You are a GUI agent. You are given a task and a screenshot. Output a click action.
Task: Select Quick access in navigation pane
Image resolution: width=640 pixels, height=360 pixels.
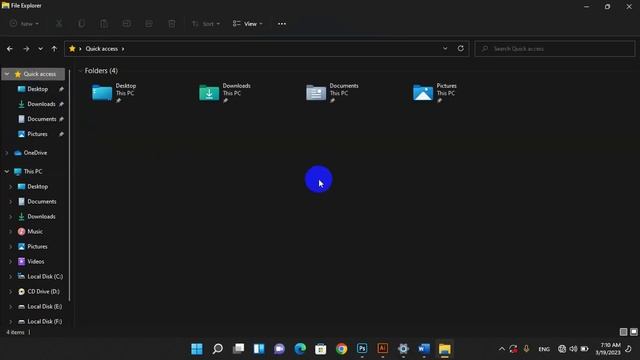pos(39,74)
